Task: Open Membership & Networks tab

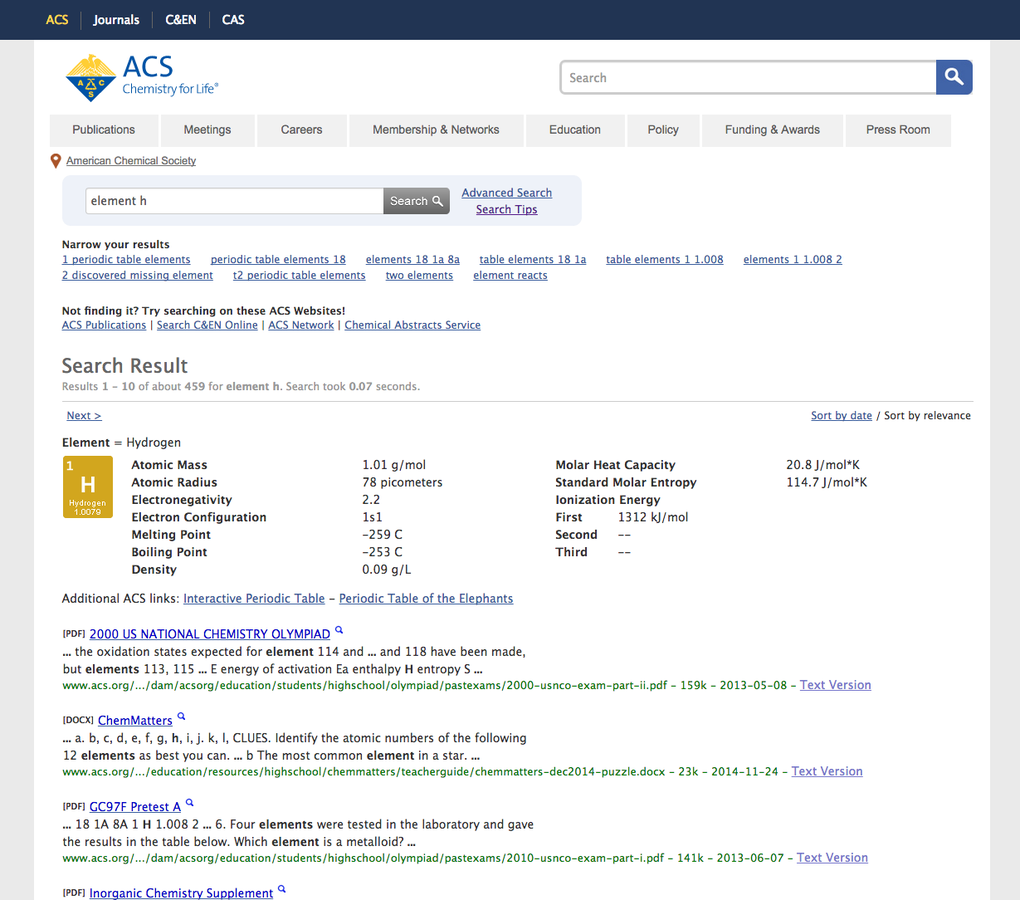Action: (x=436, y=130)
